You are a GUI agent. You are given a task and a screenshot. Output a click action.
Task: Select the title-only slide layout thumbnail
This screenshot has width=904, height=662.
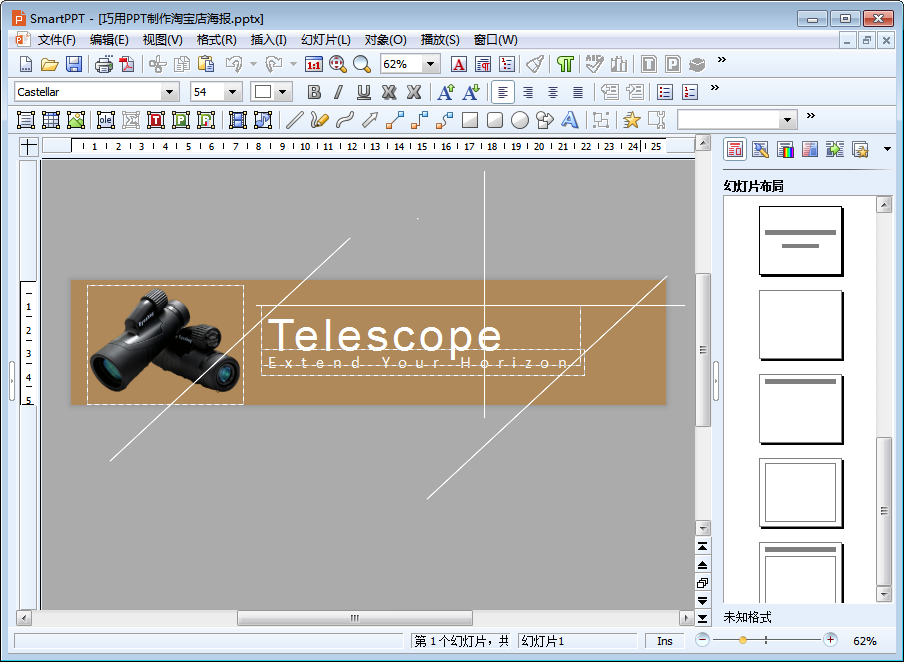point(800,409)
